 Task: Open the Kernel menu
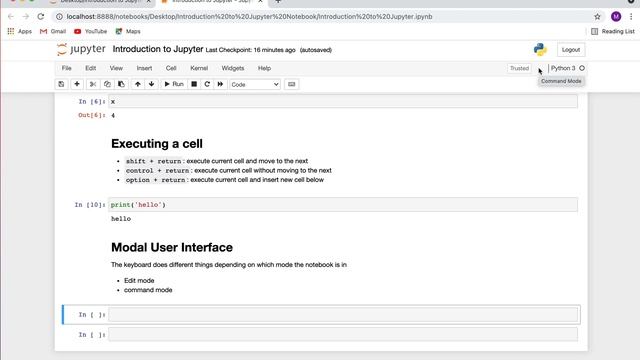pos(199,68)
